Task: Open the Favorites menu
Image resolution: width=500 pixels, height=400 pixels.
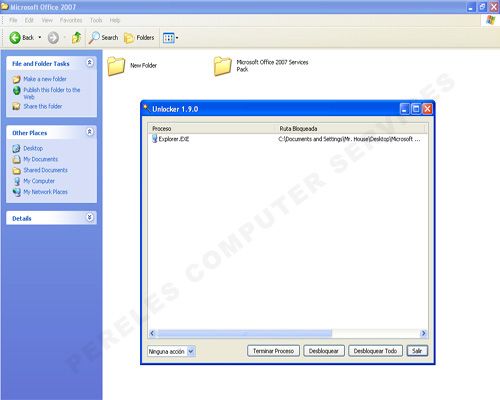Action: coord(71,20)
